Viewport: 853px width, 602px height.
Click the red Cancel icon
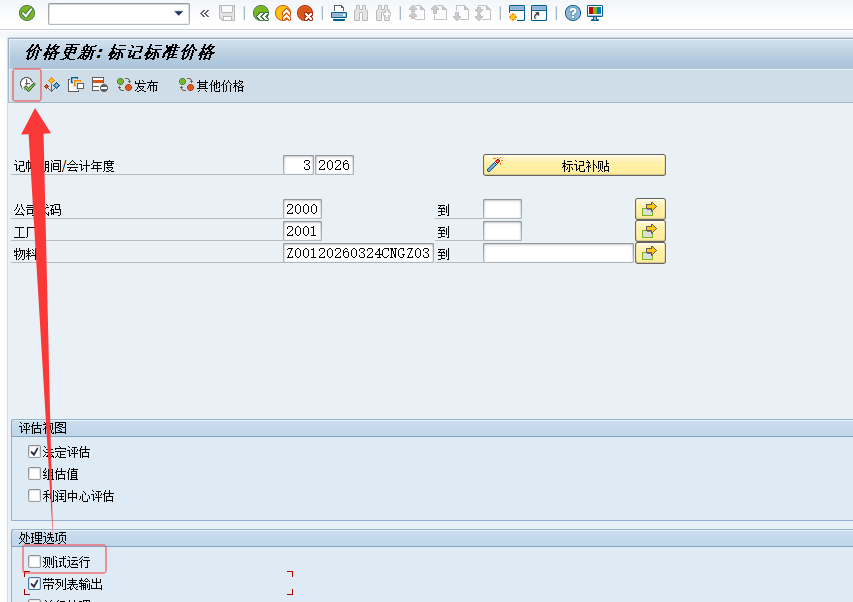305,13
